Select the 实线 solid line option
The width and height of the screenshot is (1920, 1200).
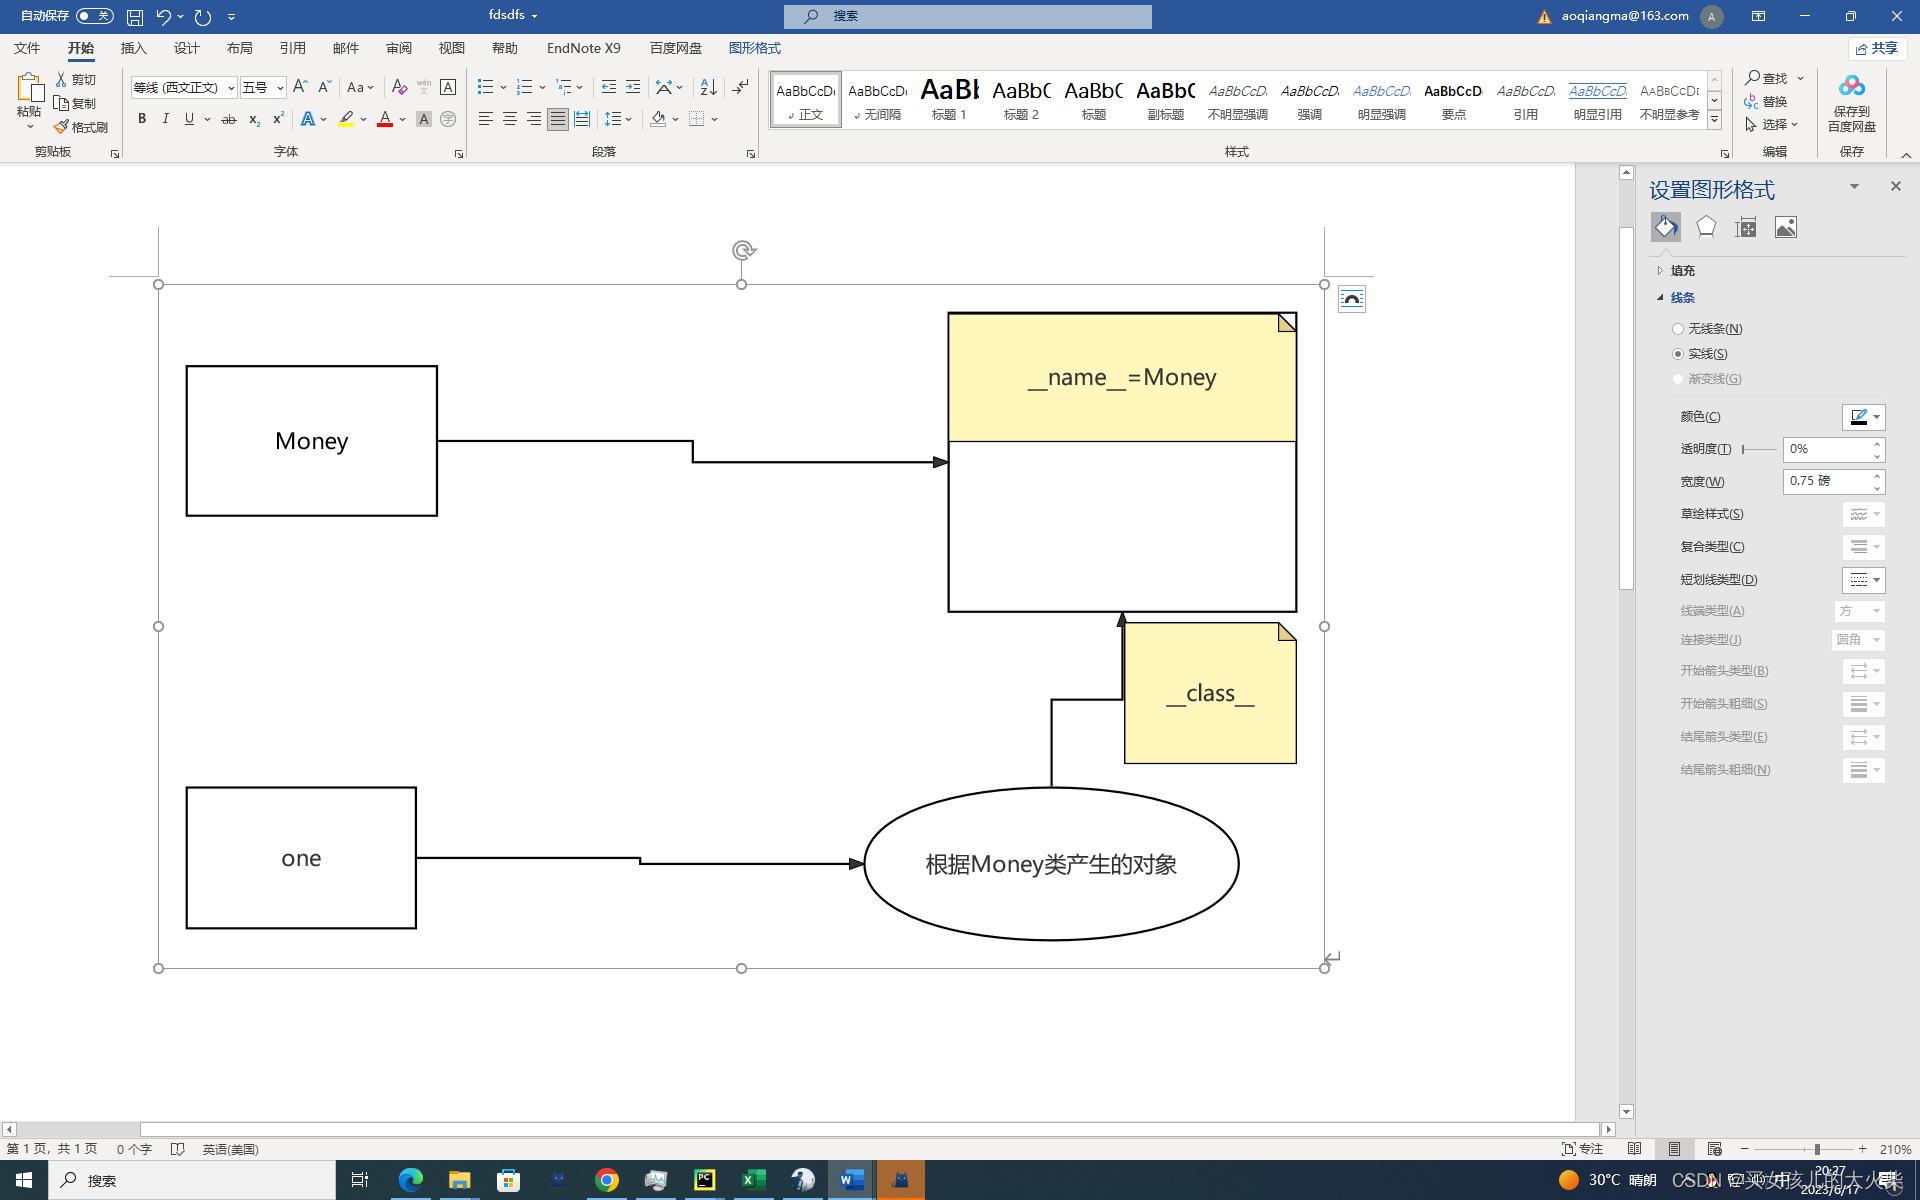coord(1678,354)
